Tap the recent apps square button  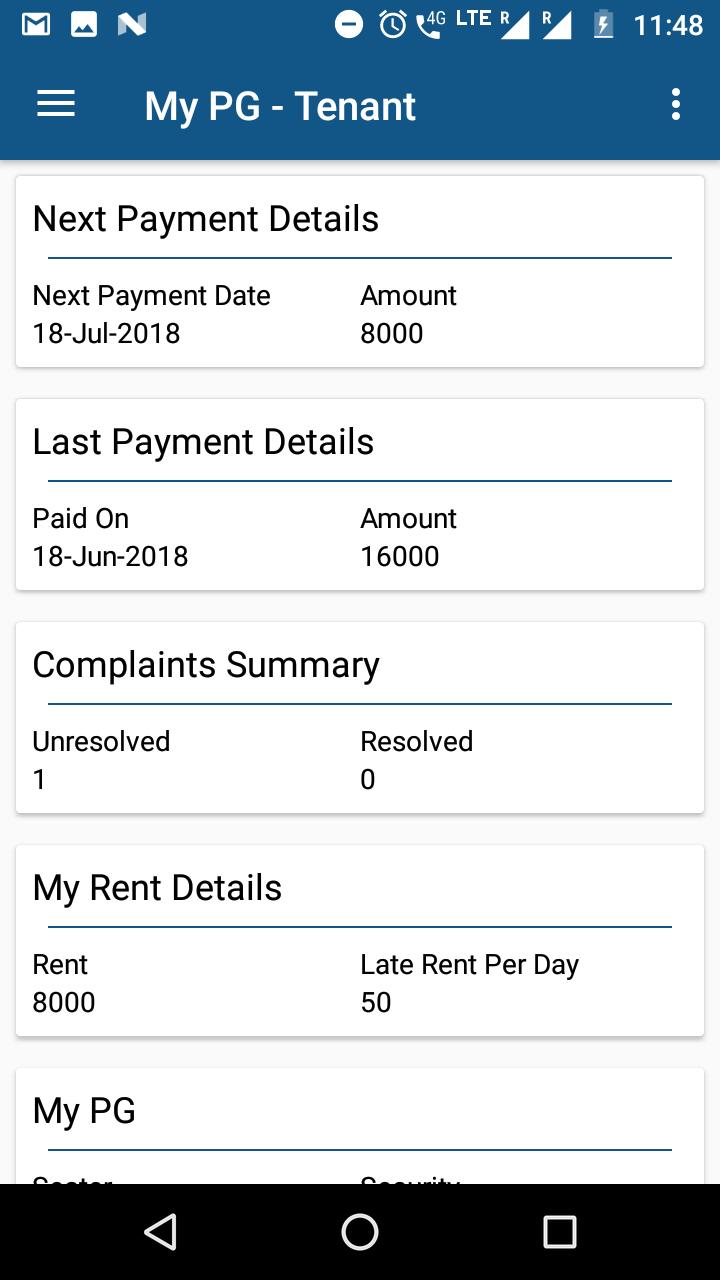tap(559, 1232)
